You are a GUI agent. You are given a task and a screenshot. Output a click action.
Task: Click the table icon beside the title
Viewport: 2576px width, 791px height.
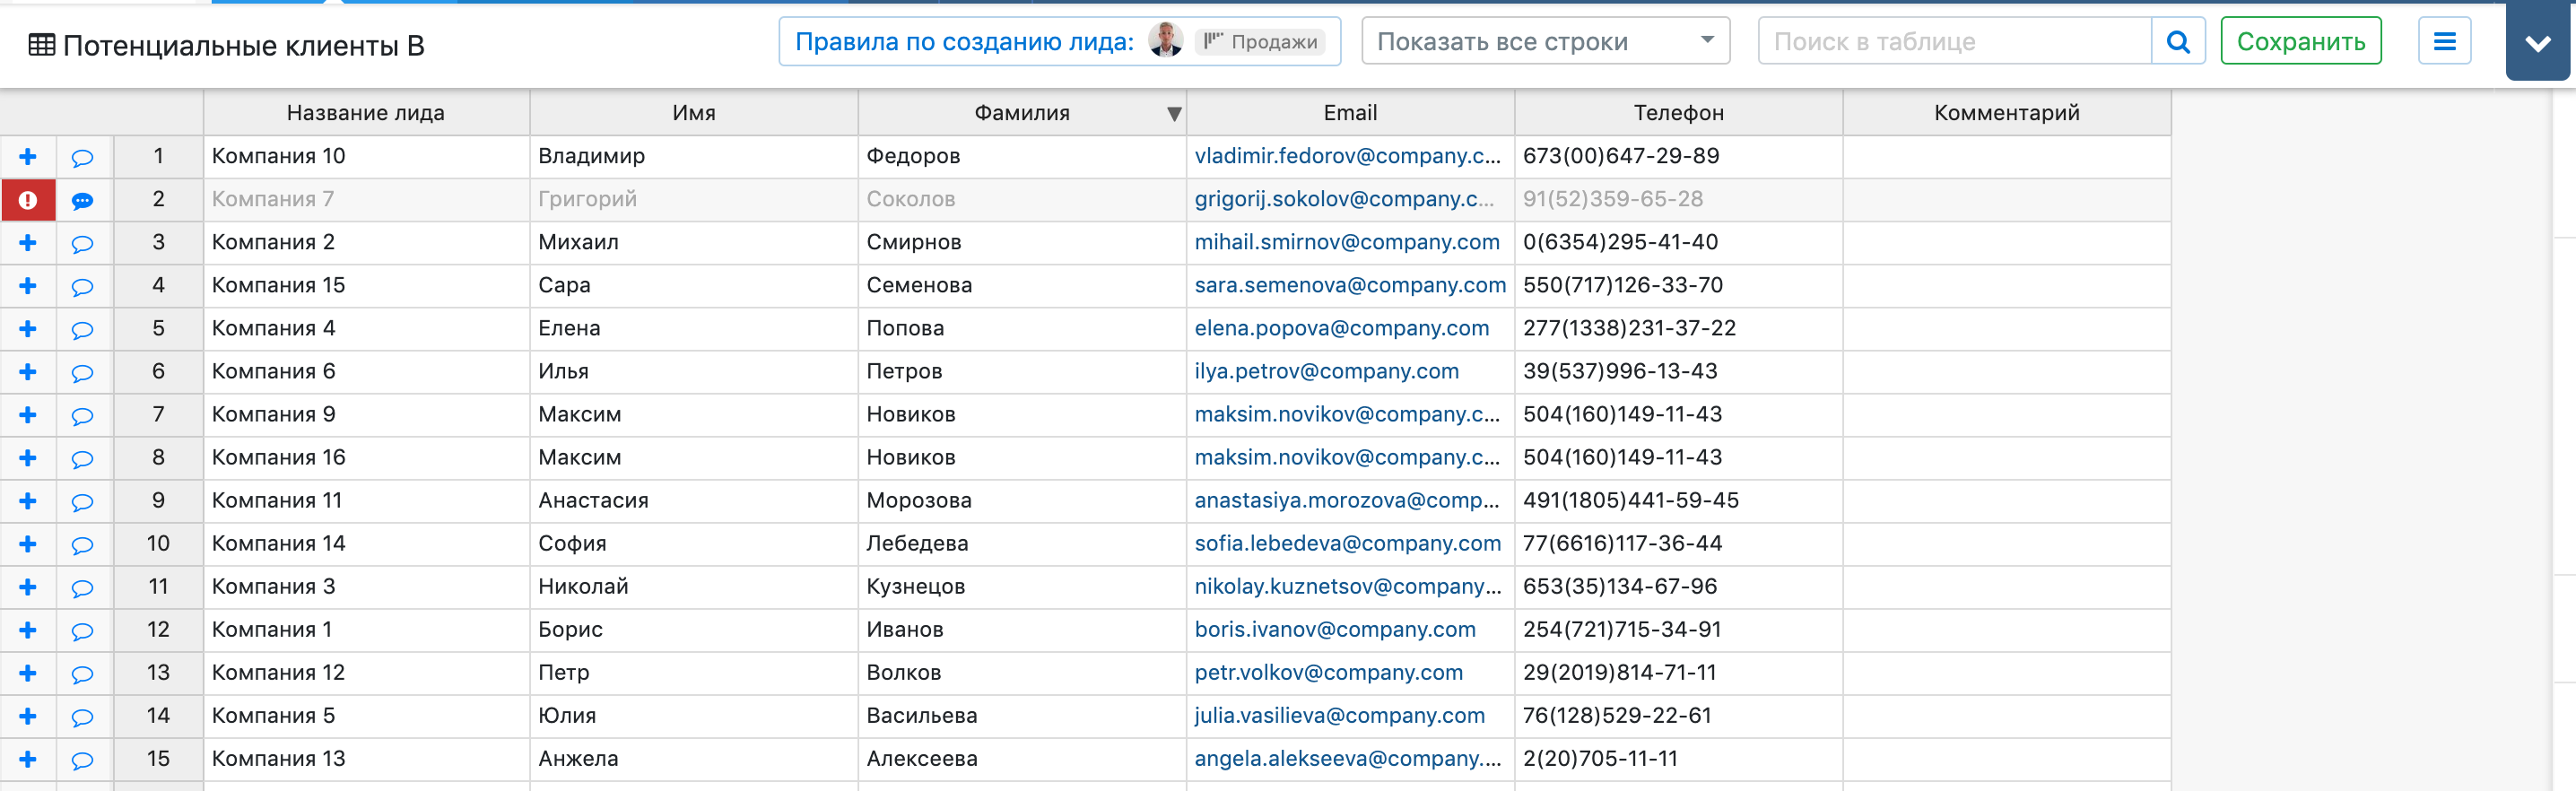(x=41, y=46)
